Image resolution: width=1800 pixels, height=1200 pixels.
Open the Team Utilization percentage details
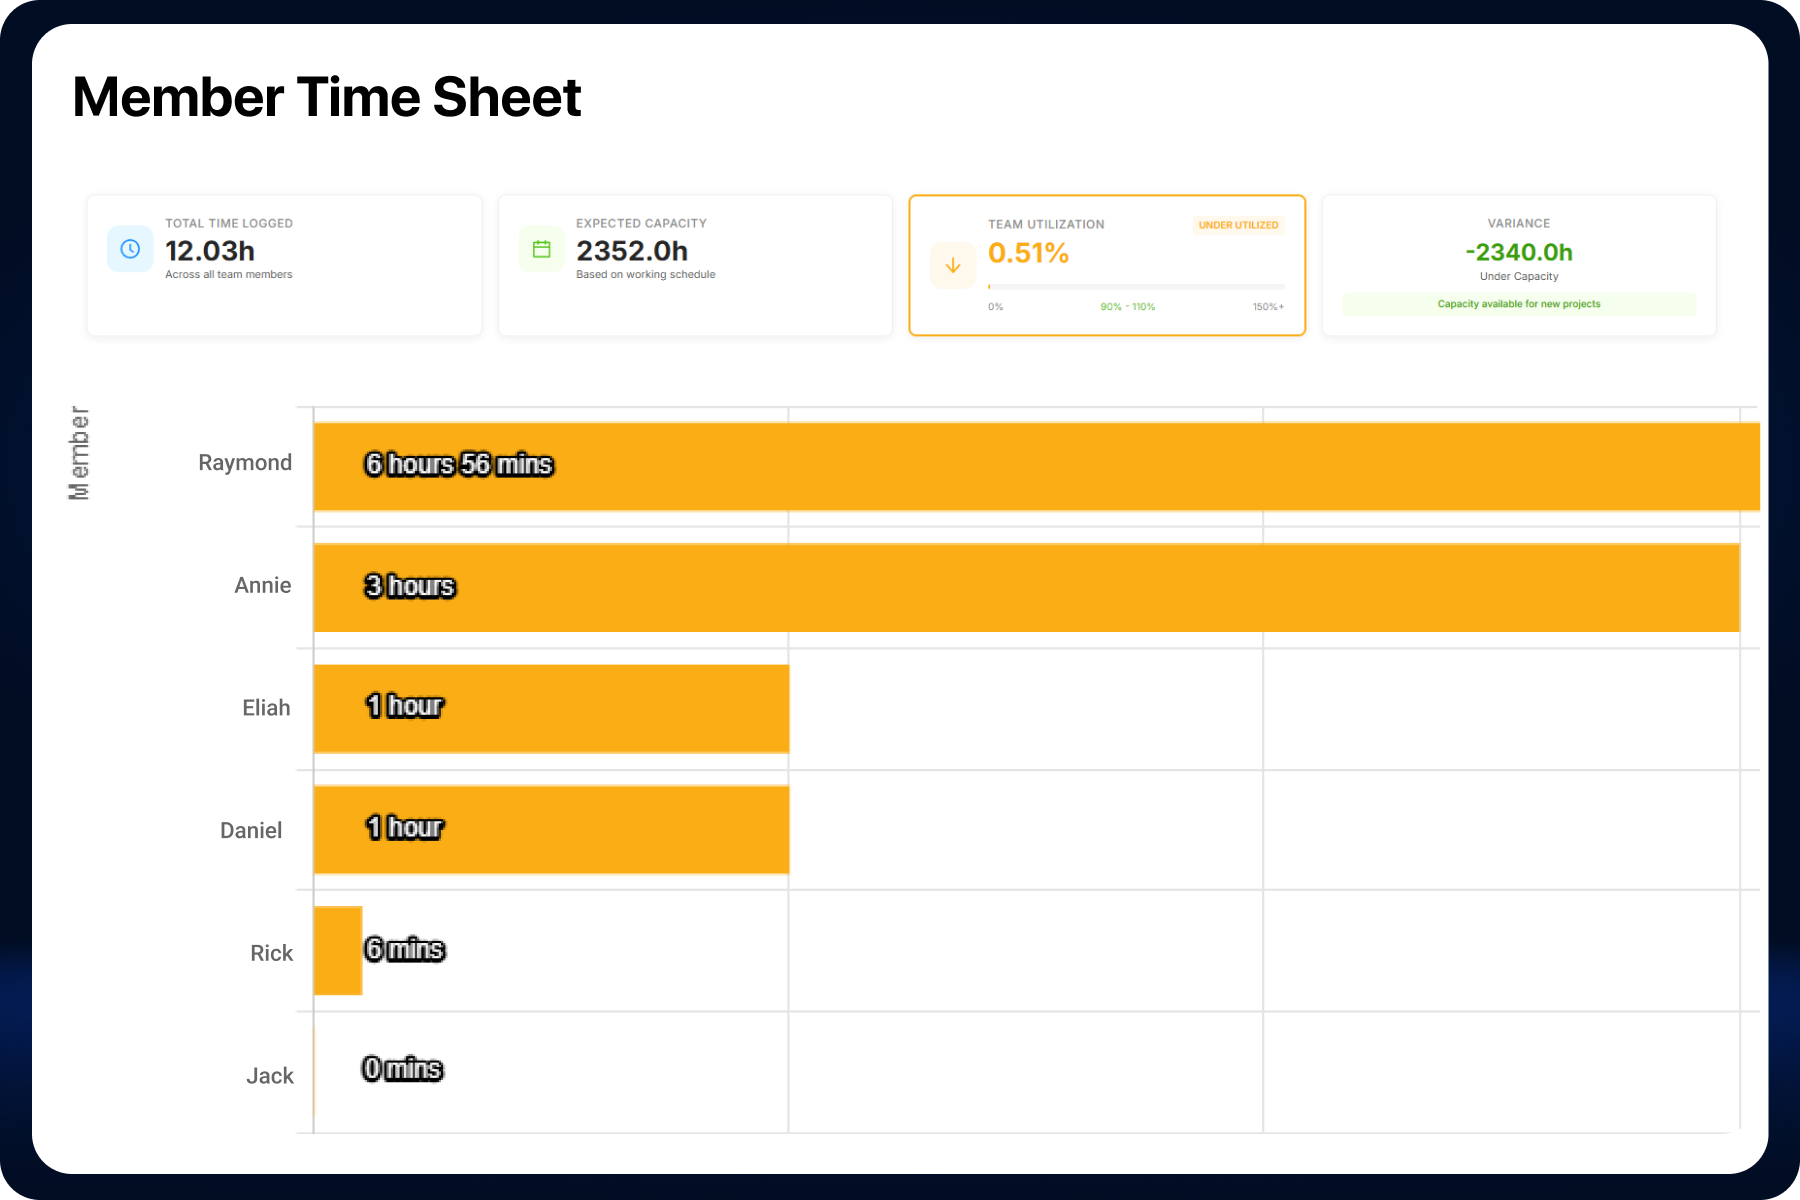click(1028, 253)
